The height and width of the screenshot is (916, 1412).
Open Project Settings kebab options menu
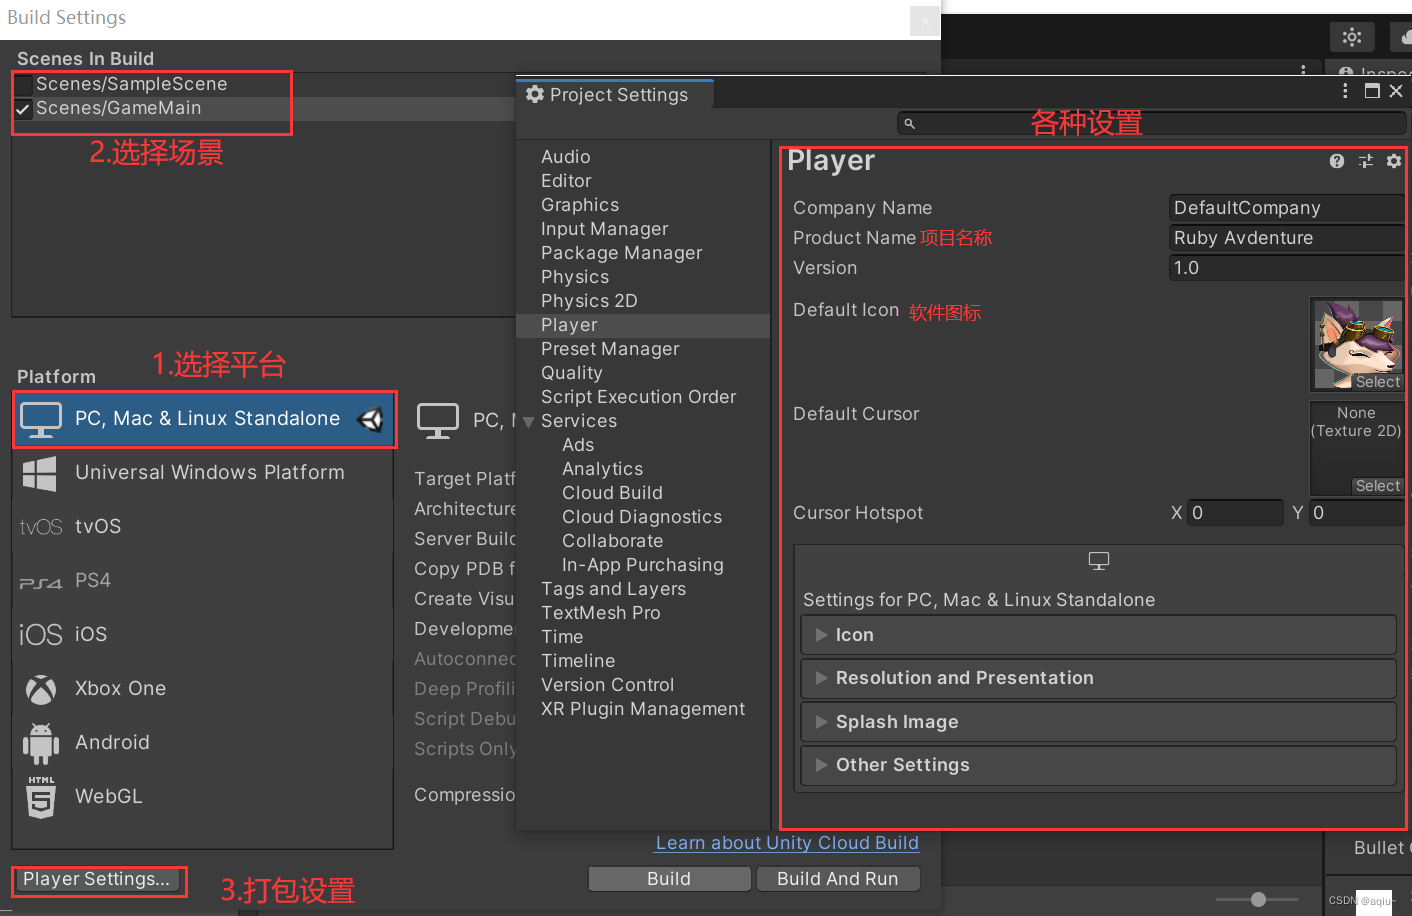[1345, 91]
